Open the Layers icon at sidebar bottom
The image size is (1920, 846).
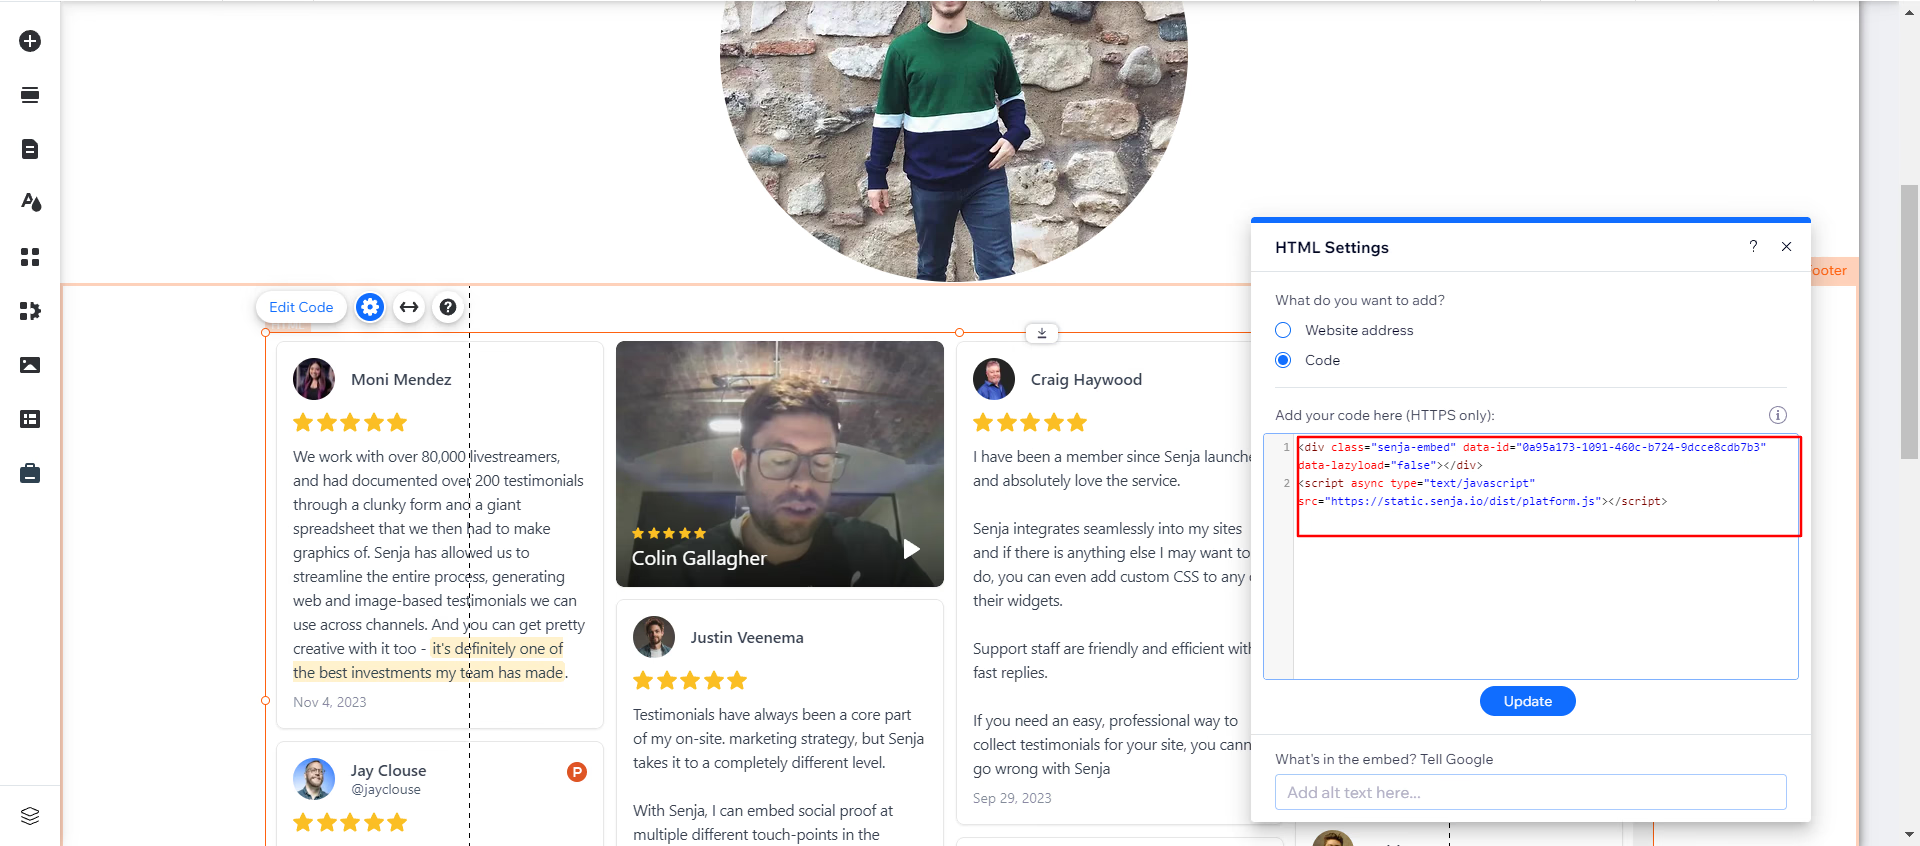coord(30,816)
